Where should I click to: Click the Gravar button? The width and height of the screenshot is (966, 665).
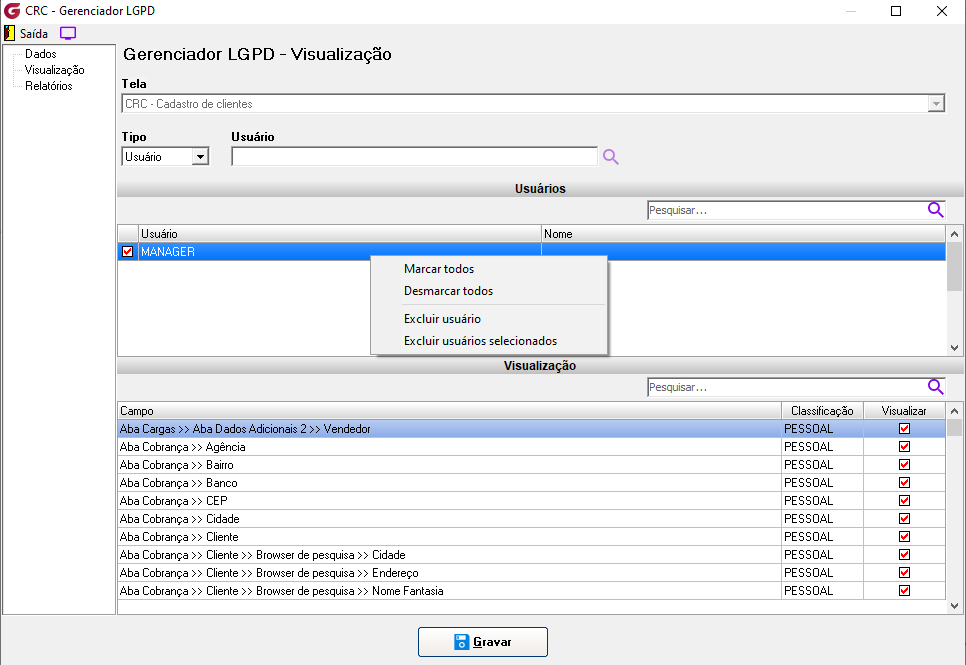click(482, 642)
